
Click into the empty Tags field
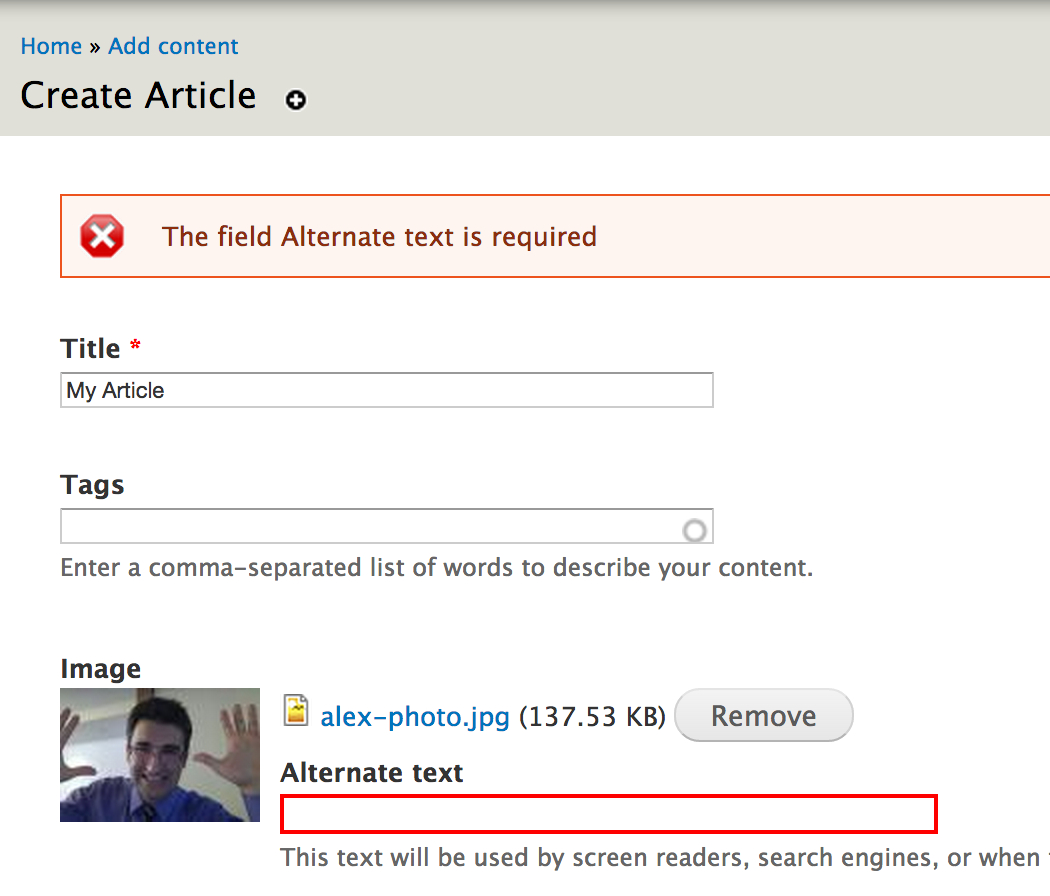pos(386,526)
